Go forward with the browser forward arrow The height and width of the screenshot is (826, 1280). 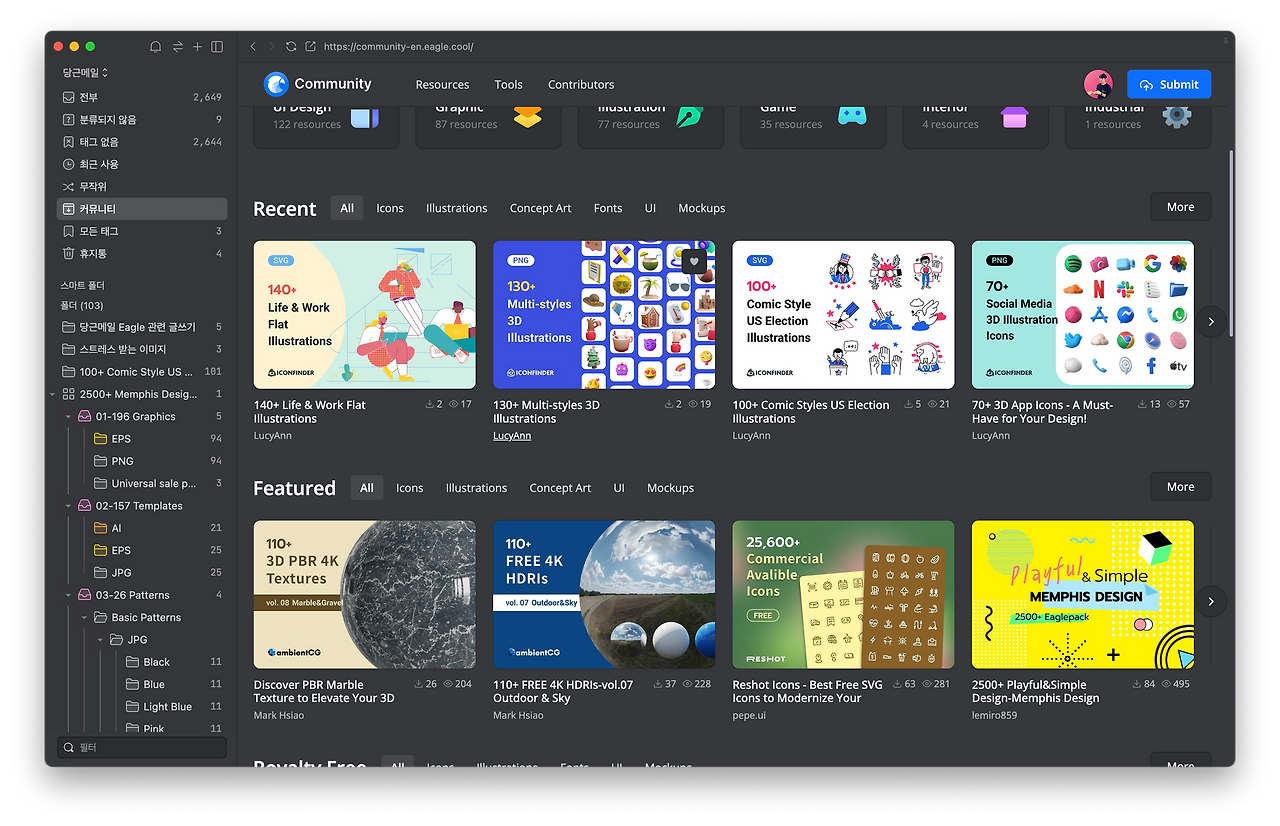(271, 47)
